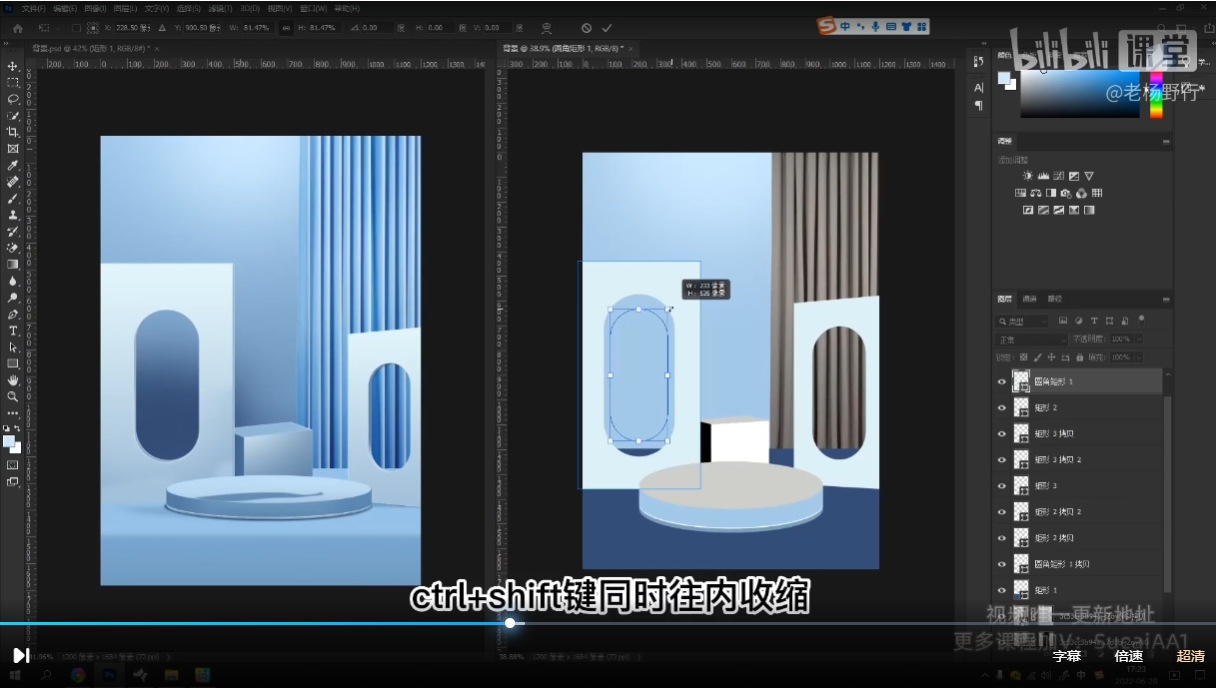The image size is (1216, 688).
Task: Select the Move tool
Action: tap(13, 66)
